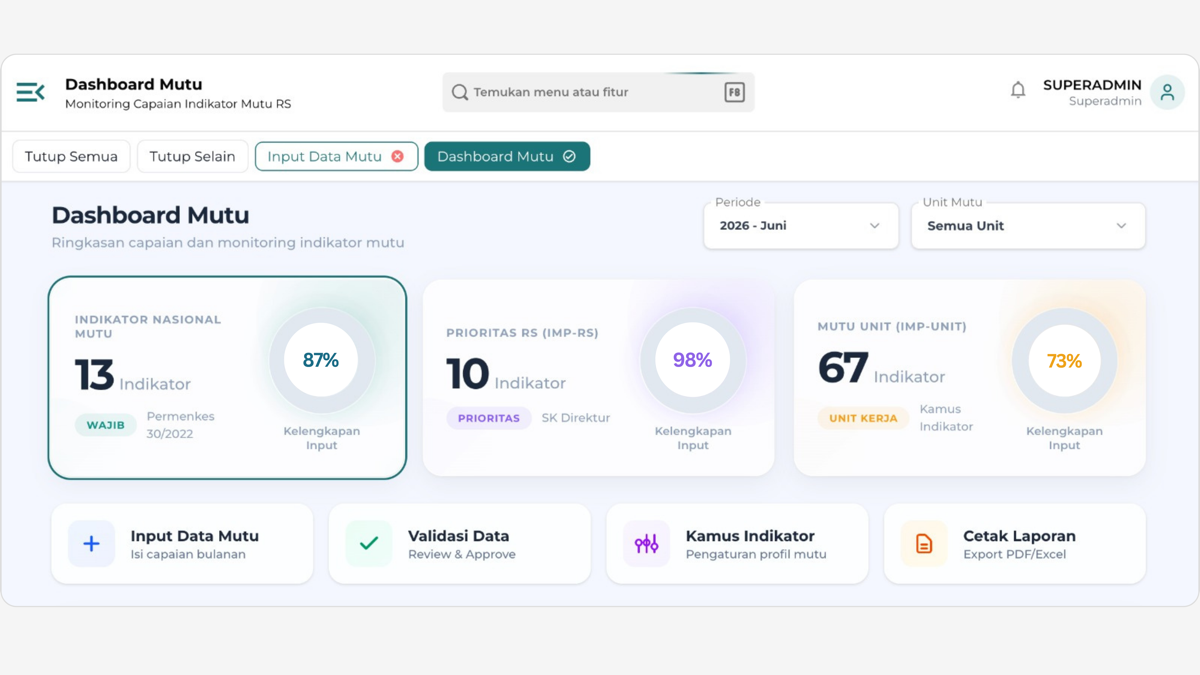This screenshot has height=675, width=1200.
Task: Click the 87% completeness ring
Action: tap(321, 360)
